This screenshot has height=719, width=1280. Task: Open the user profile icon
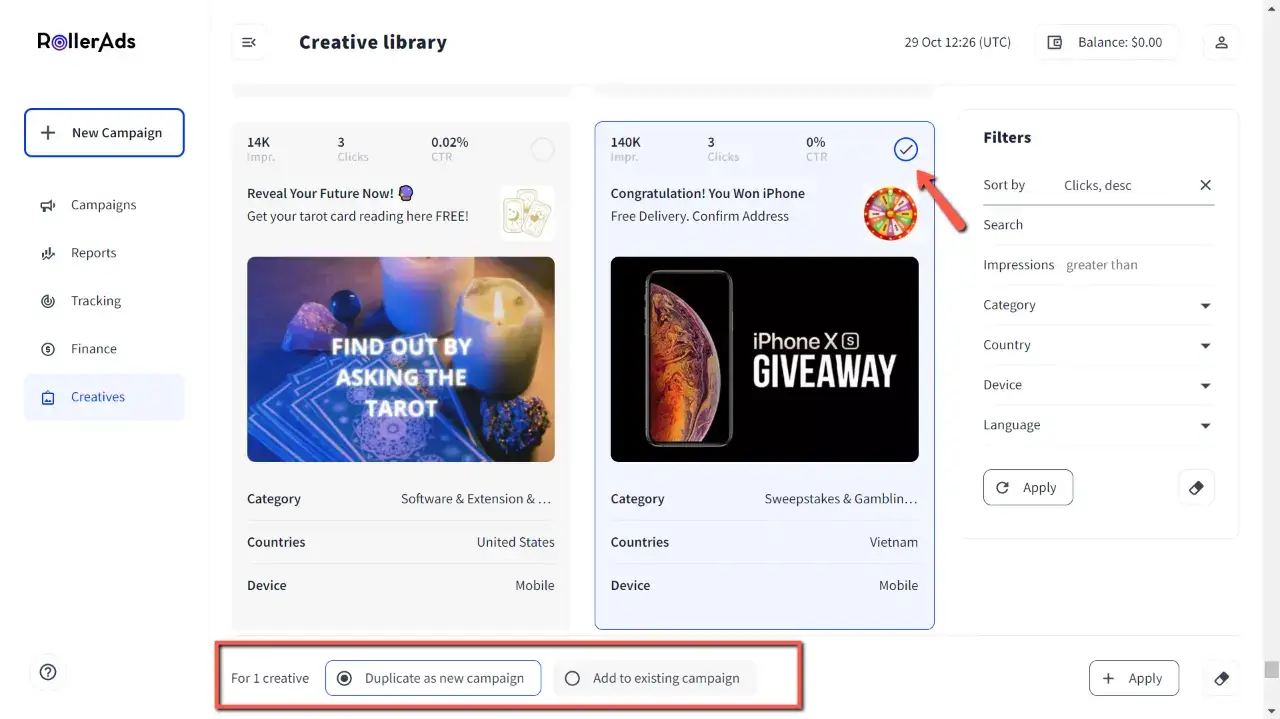pos(1221,42)
